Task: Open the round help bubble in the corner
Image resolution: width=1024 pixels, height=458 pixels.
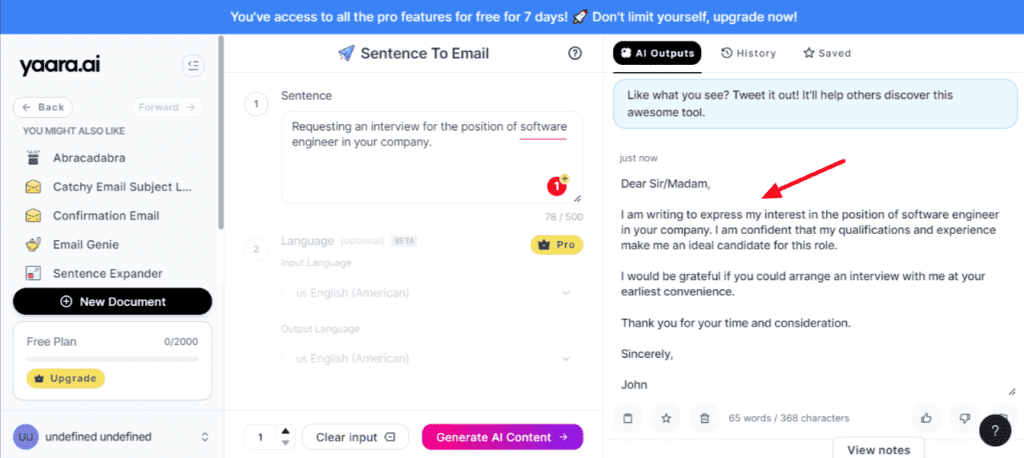Action: coord(995,431)
